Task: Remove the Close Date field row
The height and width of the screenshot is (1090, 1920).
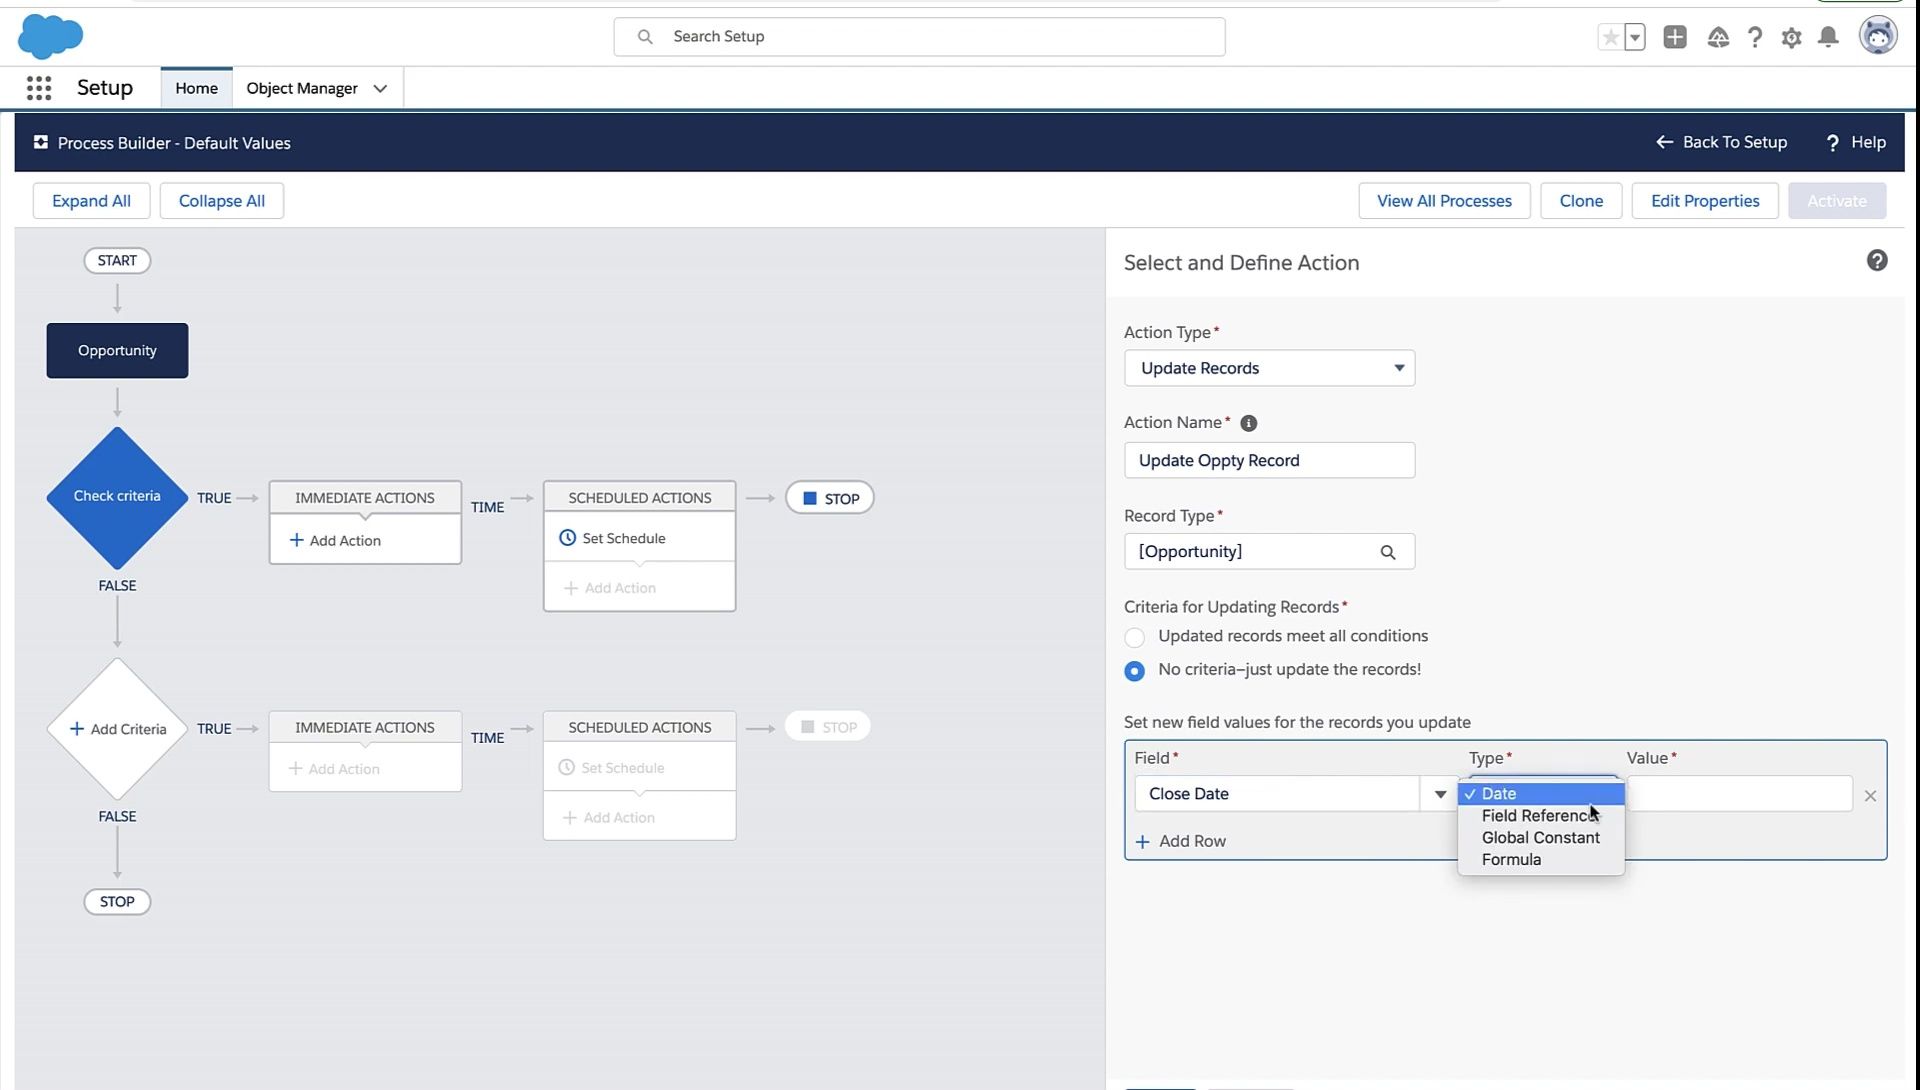Action: pos(1870,796)
